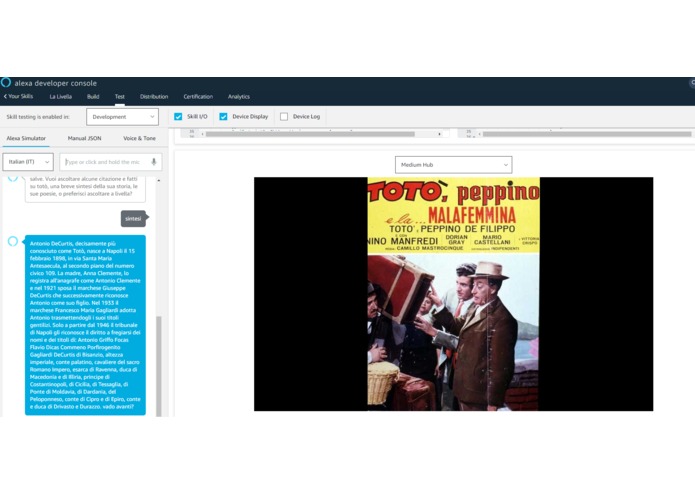
Task: Toggle the Skill I/O checkbox
Action: [x=178, y=117]
